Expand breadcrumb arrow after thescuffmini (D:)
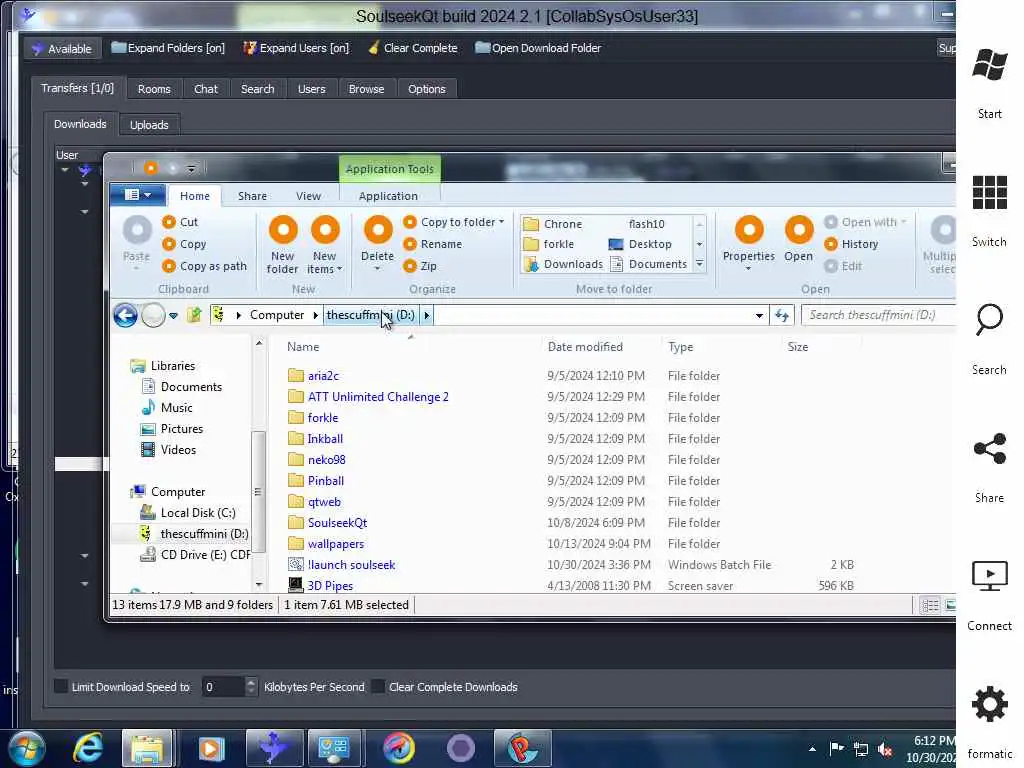Image resolution: width=1024 pixels, height=768 pixels. click(x=426, y=315)
